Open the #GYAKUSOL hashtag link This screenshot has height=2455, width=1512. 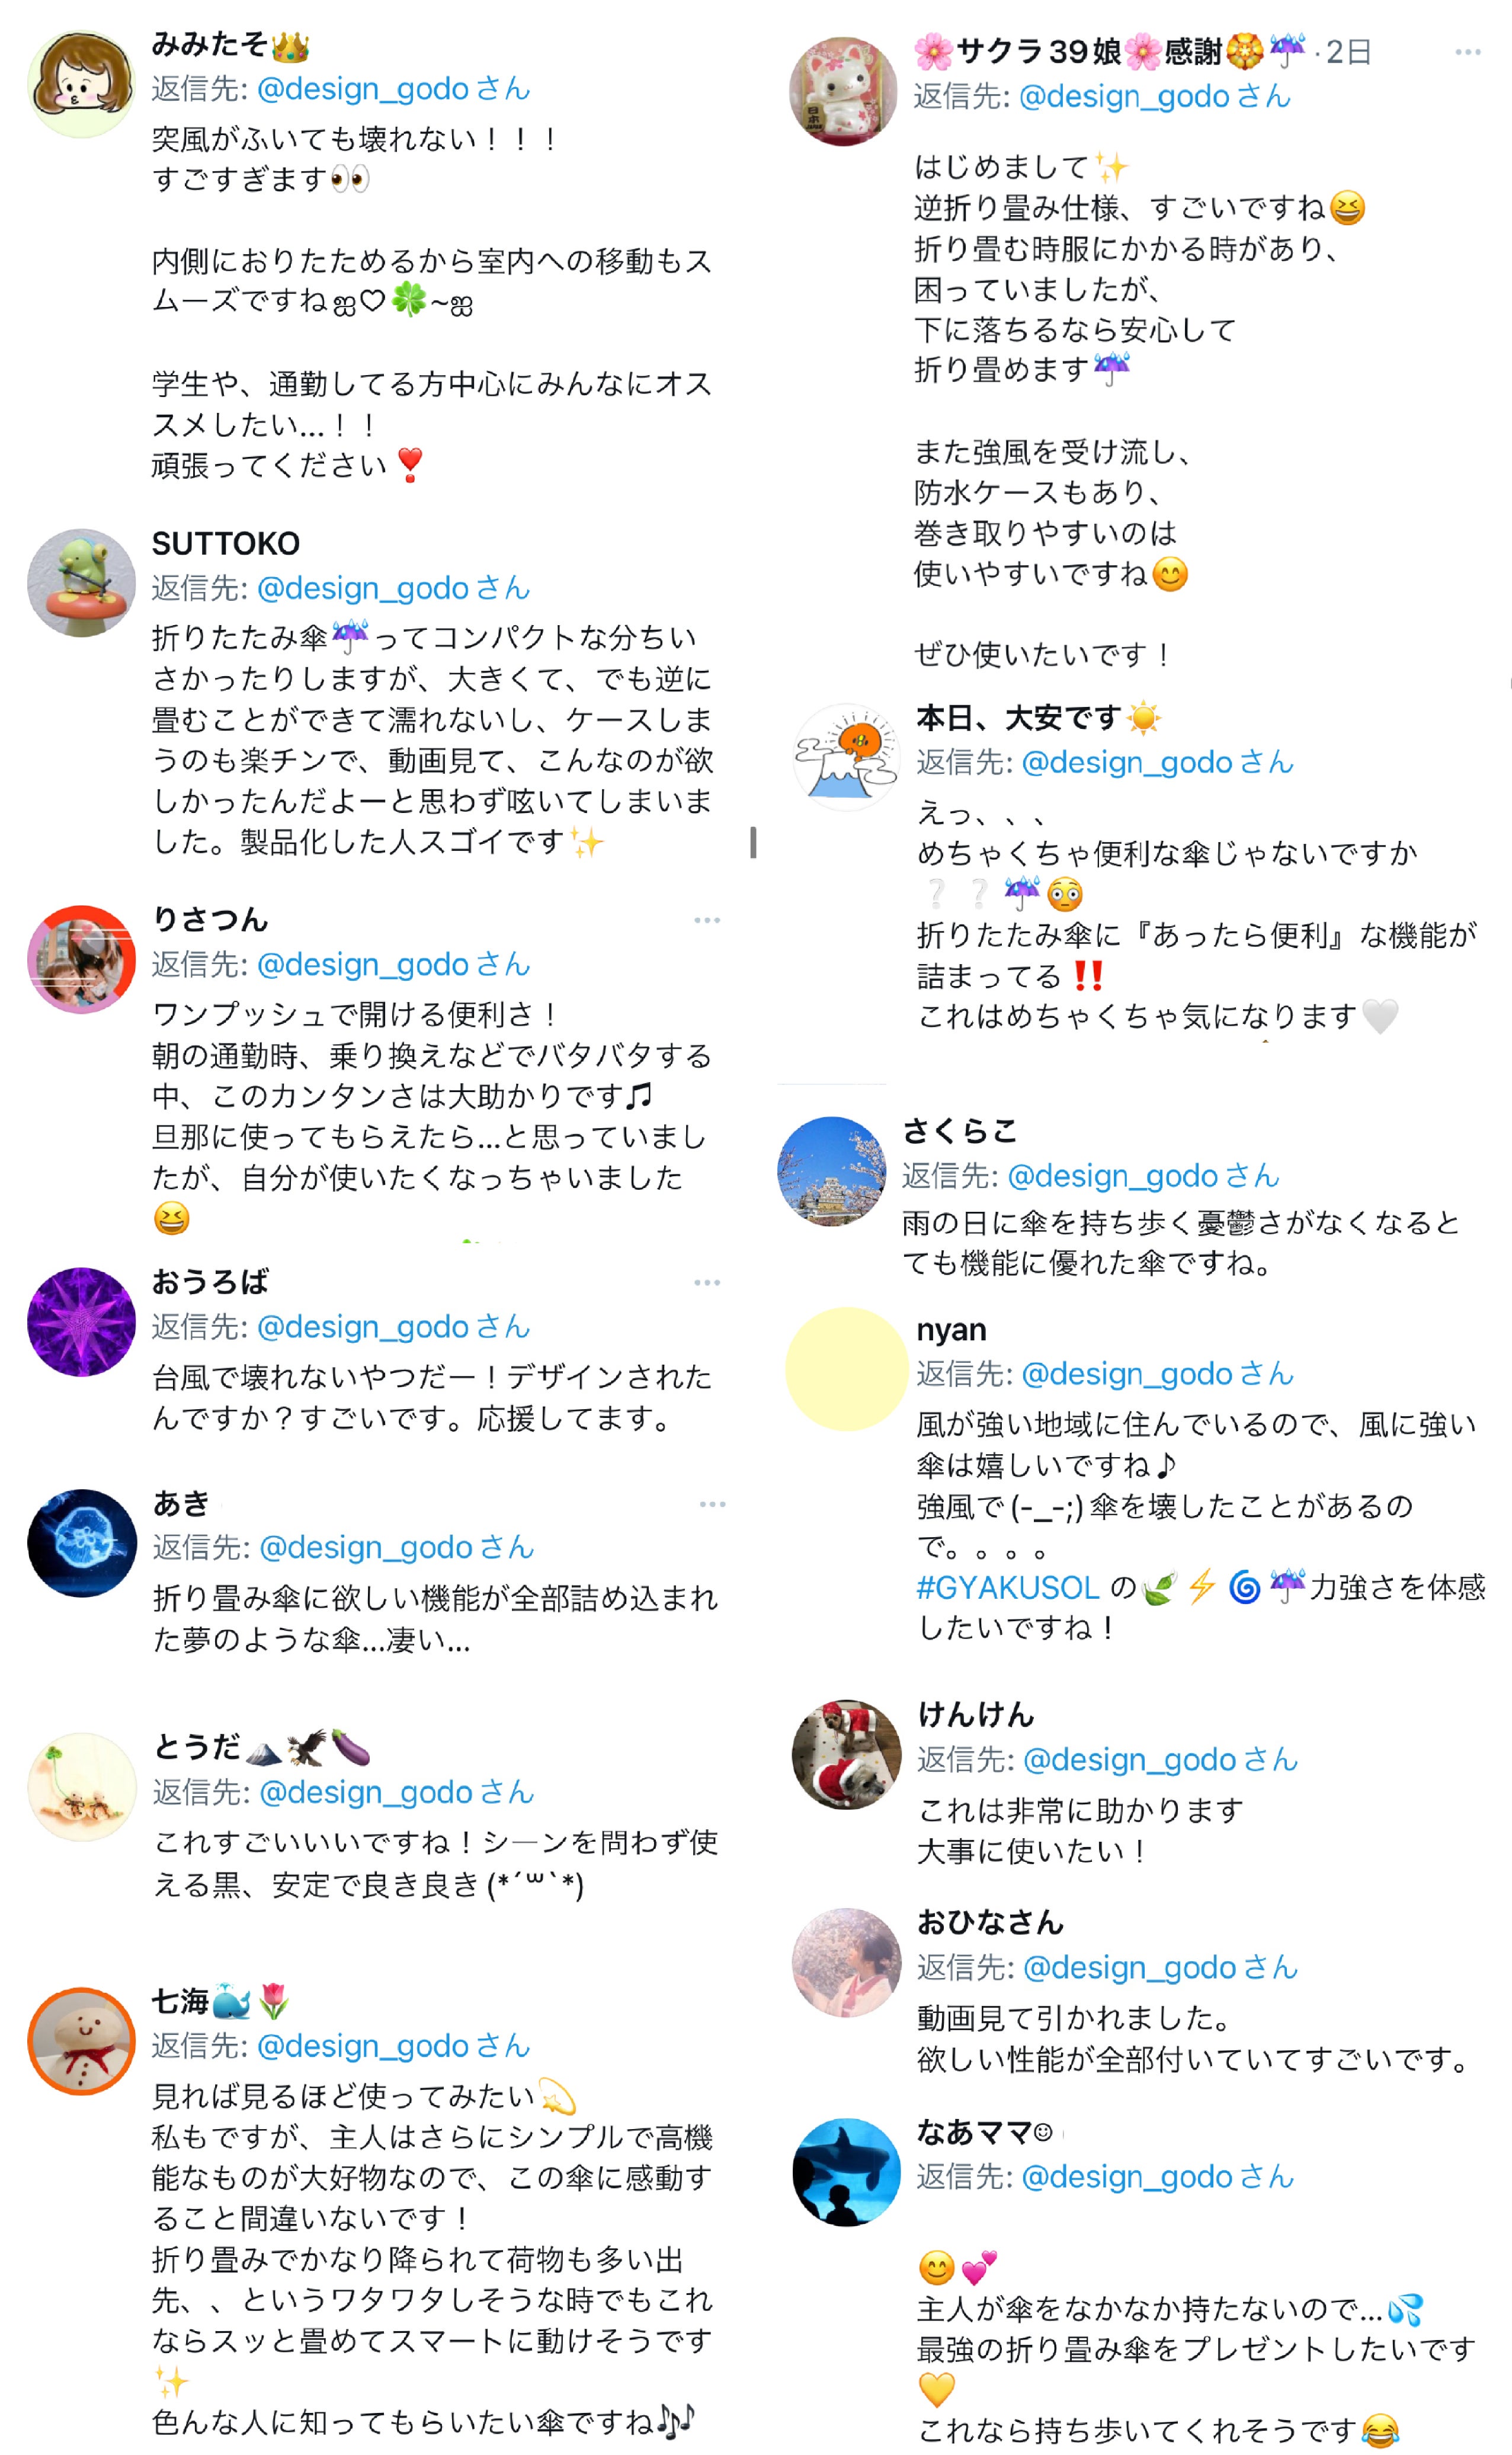[x=1008, y=1587]
